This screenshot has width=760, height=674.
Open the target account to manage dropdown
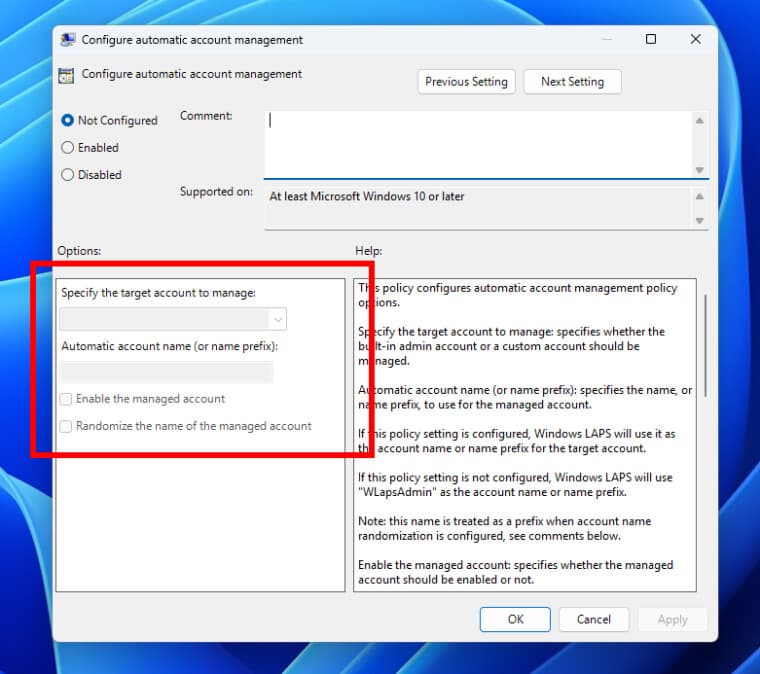pos(277,319)
